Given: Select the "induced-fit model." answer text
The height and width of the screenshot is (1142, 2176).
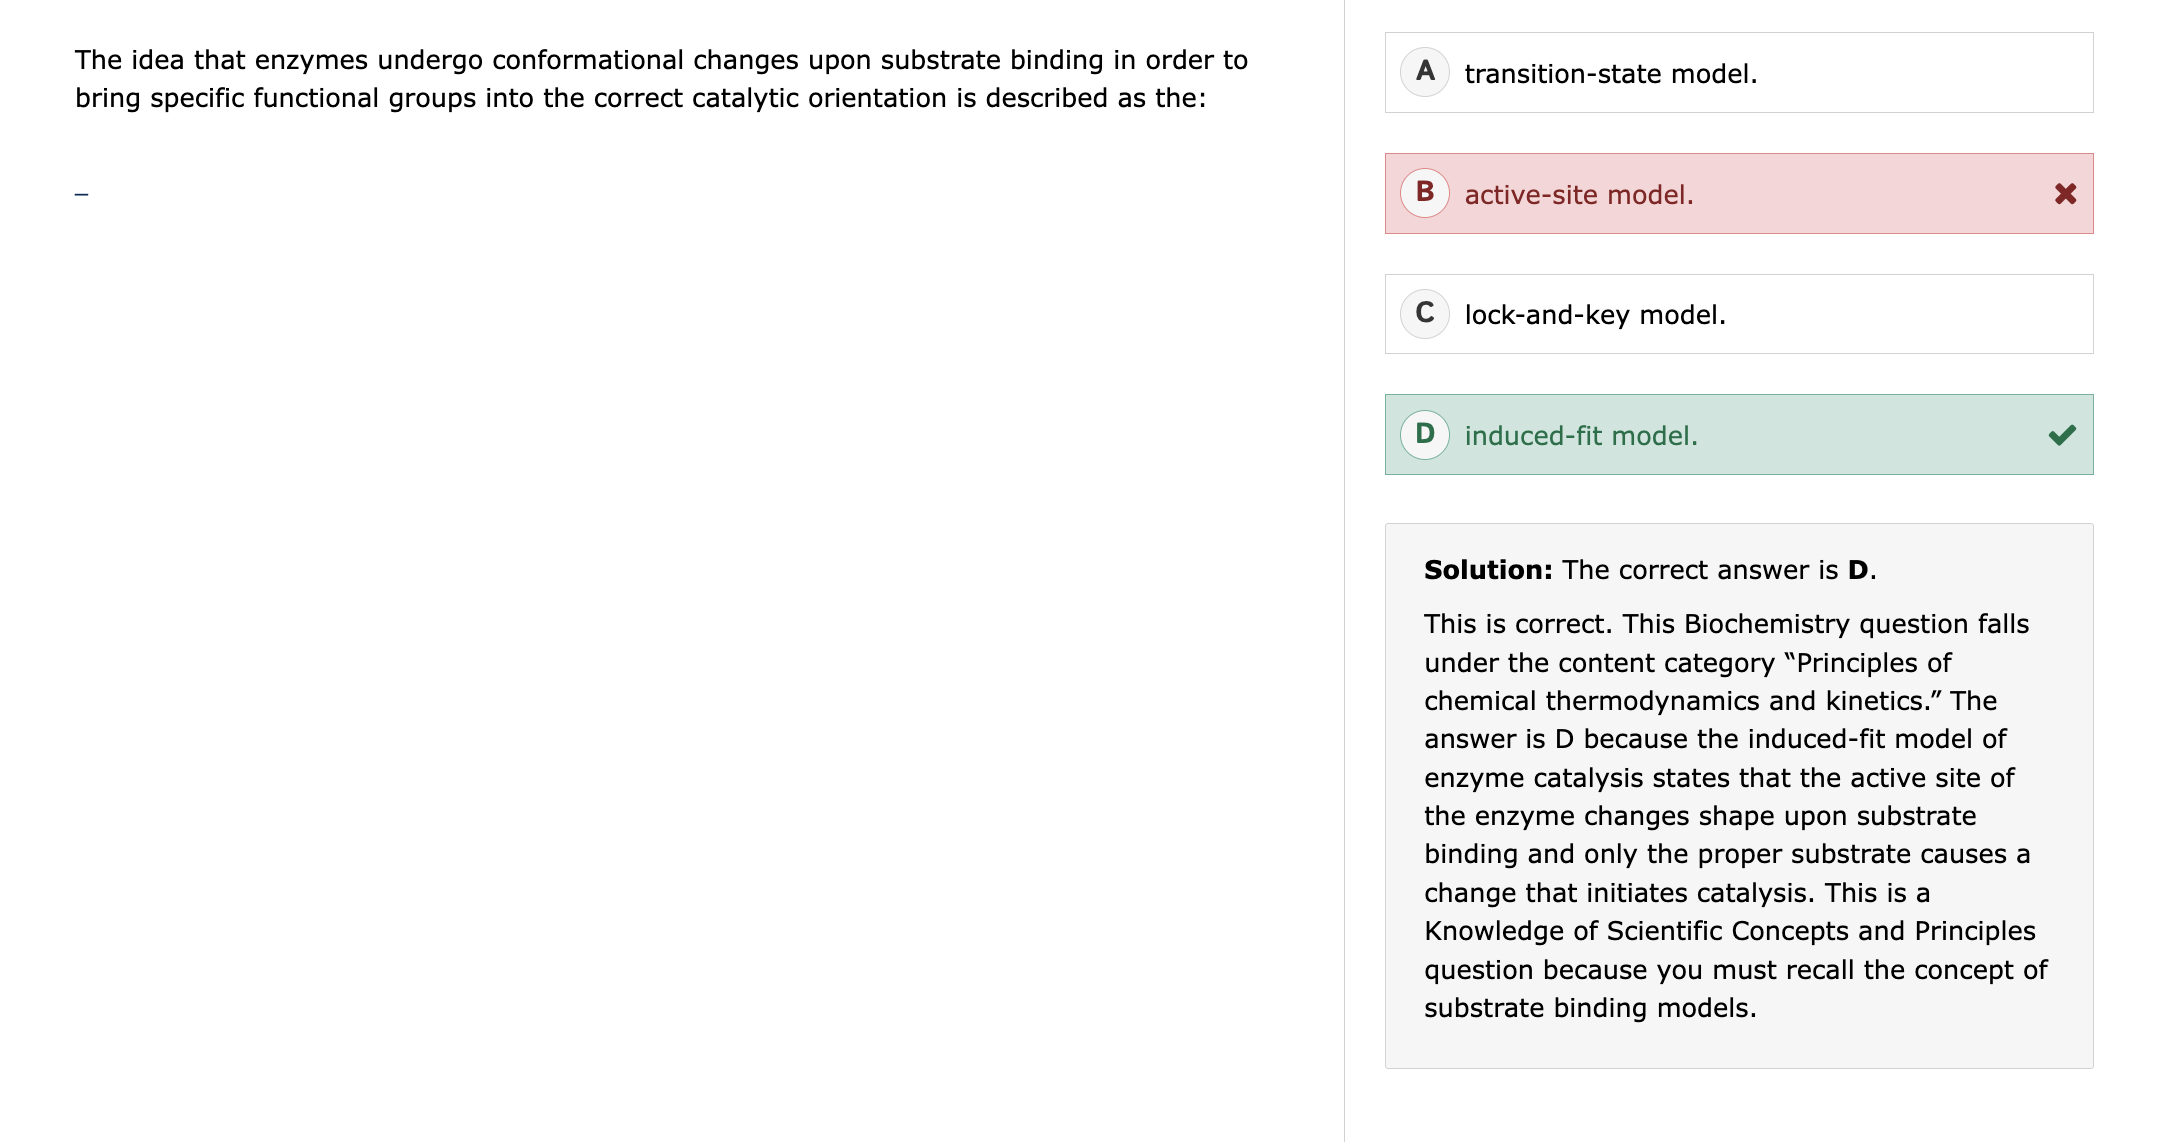Looking at the screenshot, I should [1581, 436].
